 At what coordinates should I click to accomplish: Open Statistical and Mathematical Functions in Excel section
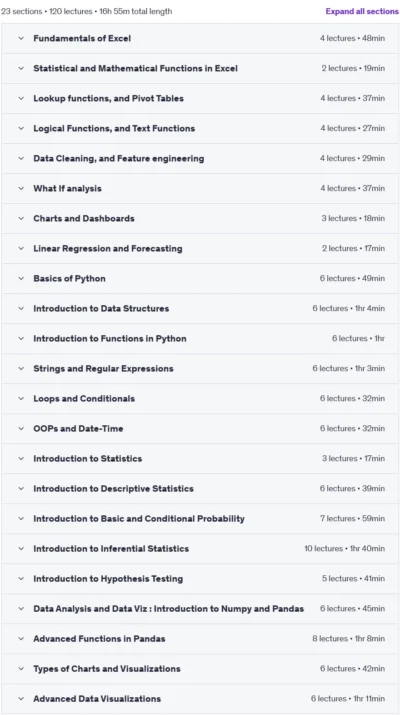coord(200,68)
